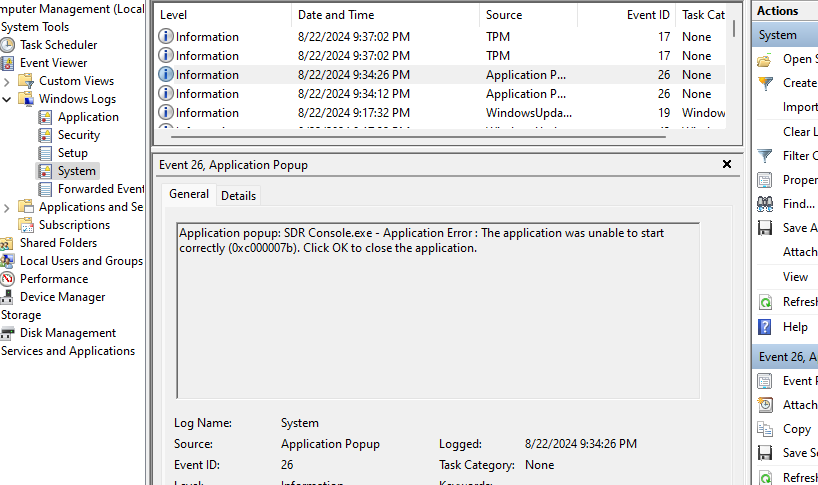818x485 pixels.
Task: Open the Performance monitor icon
Action: point(7,280)
